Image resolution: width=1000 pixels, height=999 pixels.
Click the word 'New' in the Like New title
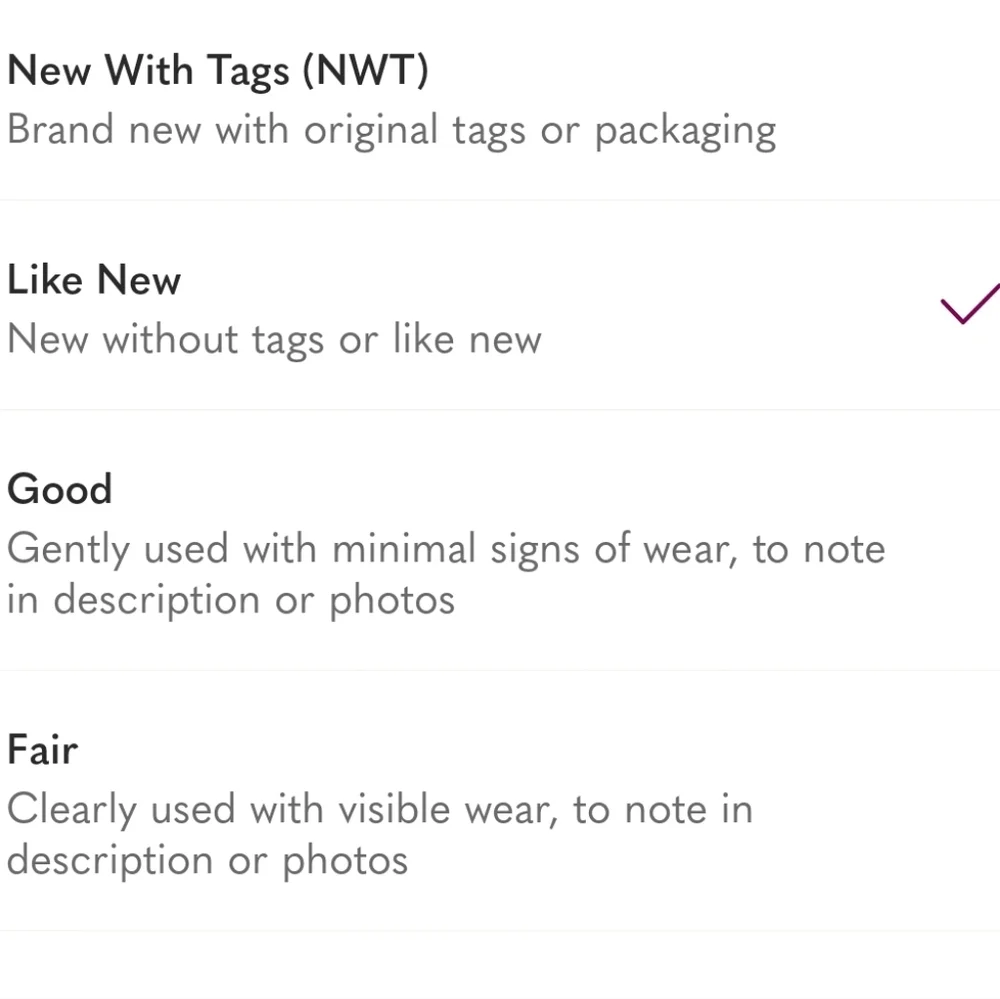pyautogui.click(x=139, y=280)
